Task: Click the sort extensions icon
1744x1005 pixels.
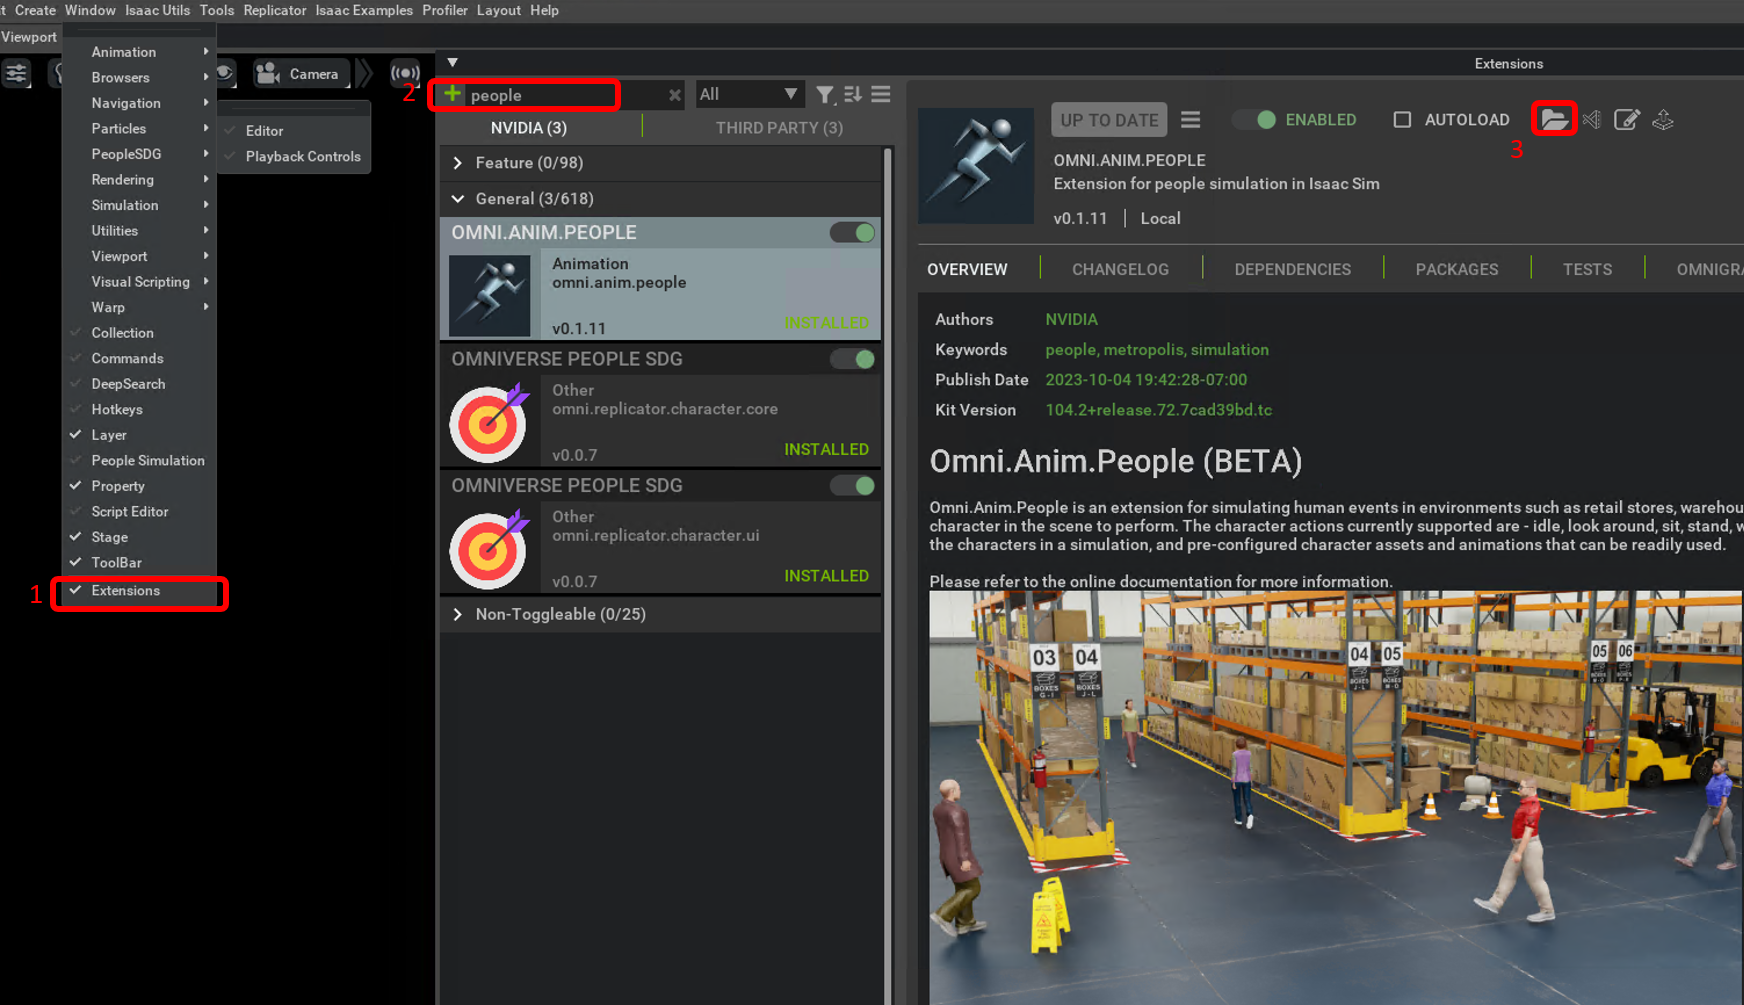Action: point(853,94)
